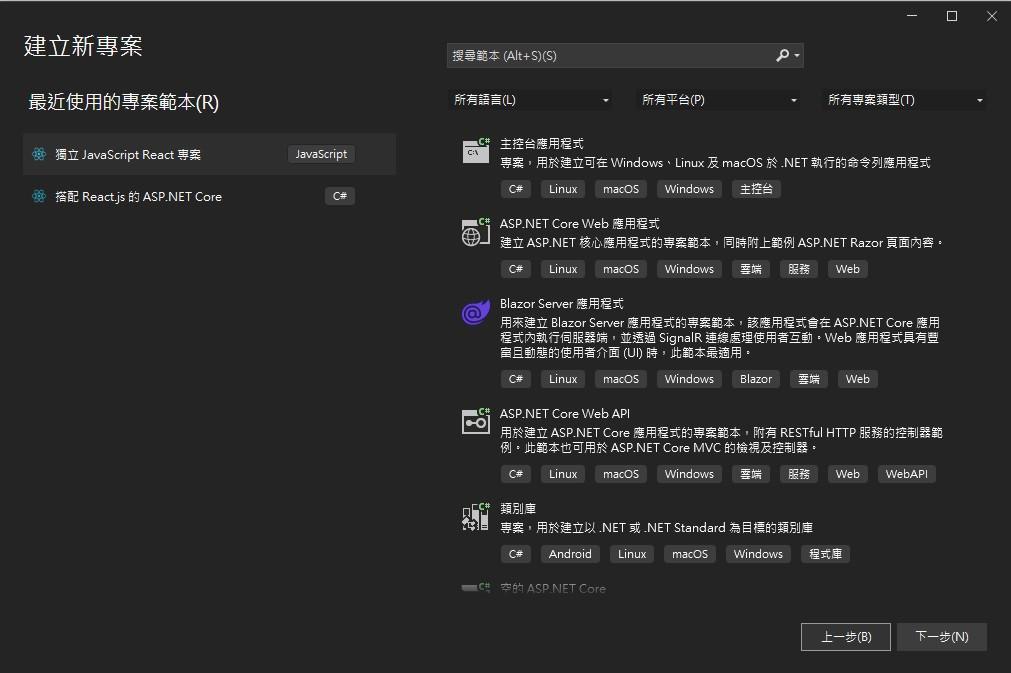Select the Blazor Server 應用程式 title
The width and height of the screenshot is (1011, 673).
coord(562,304)
